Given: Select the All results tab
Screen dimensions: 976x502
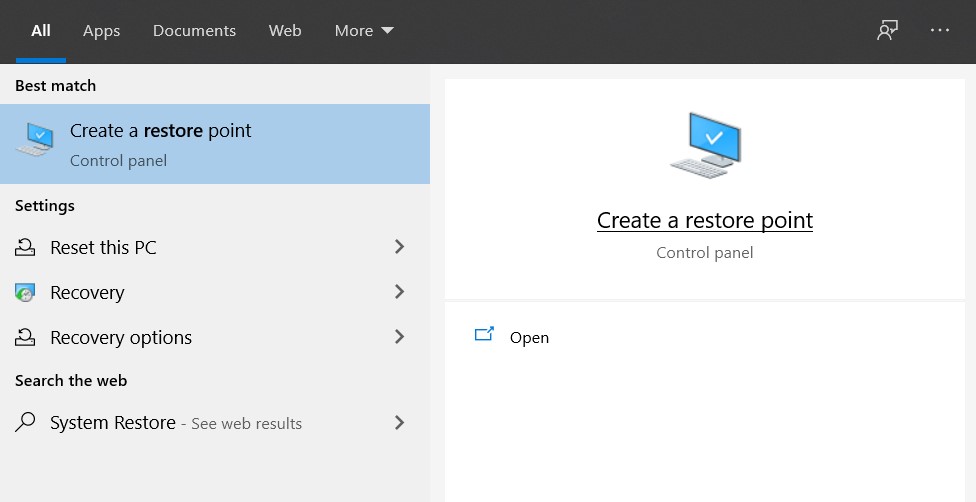Looking at the screenshot, I should (41, 31).
